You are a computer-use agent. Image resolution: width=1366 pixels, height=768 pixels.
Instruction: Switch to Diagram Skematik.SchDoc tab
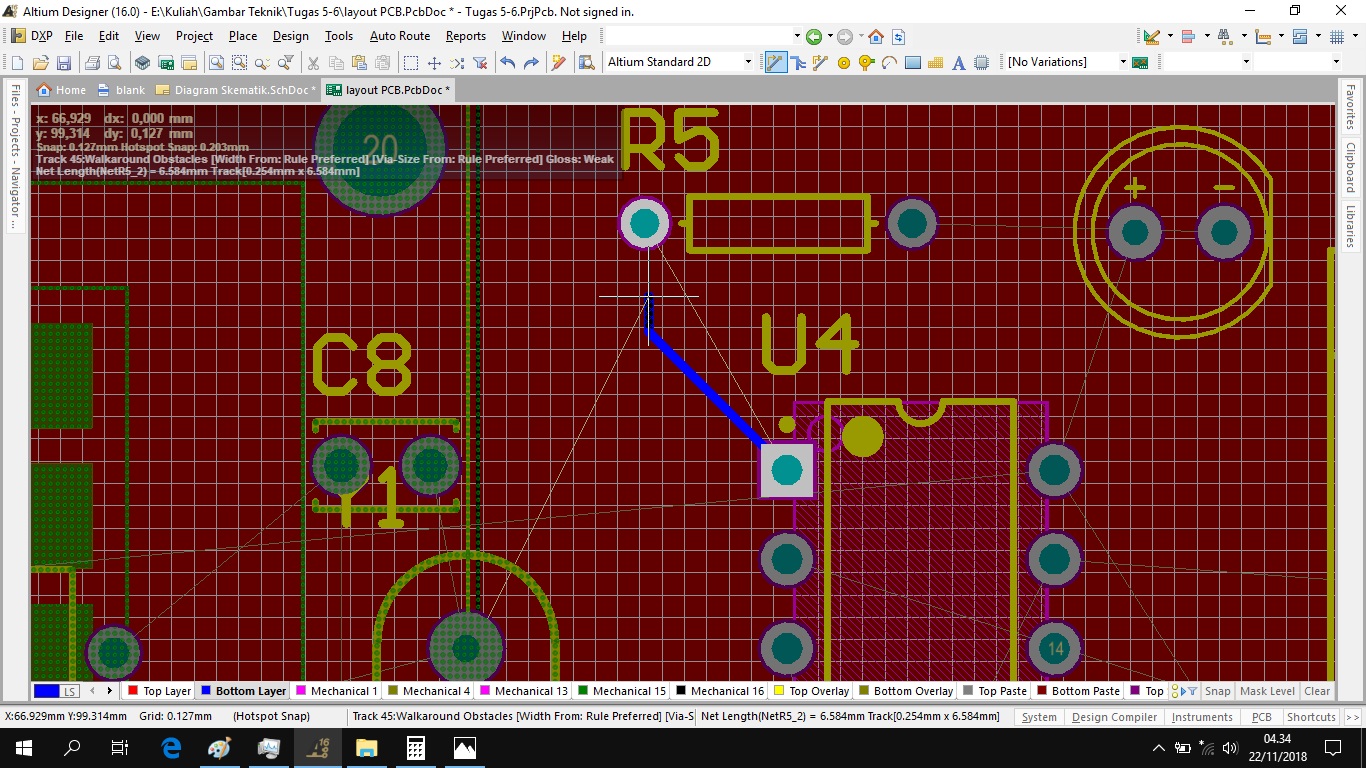point(237,90)
